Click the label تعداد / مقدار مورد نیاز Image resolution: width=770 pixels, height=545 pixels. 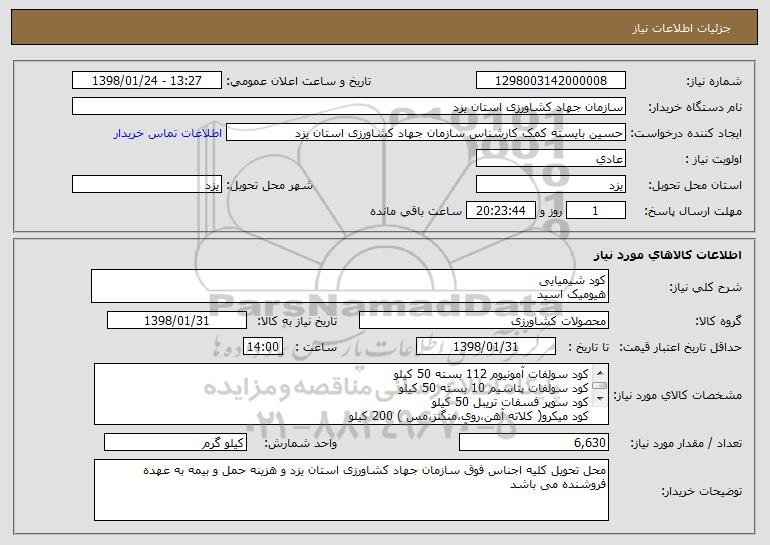686,443
